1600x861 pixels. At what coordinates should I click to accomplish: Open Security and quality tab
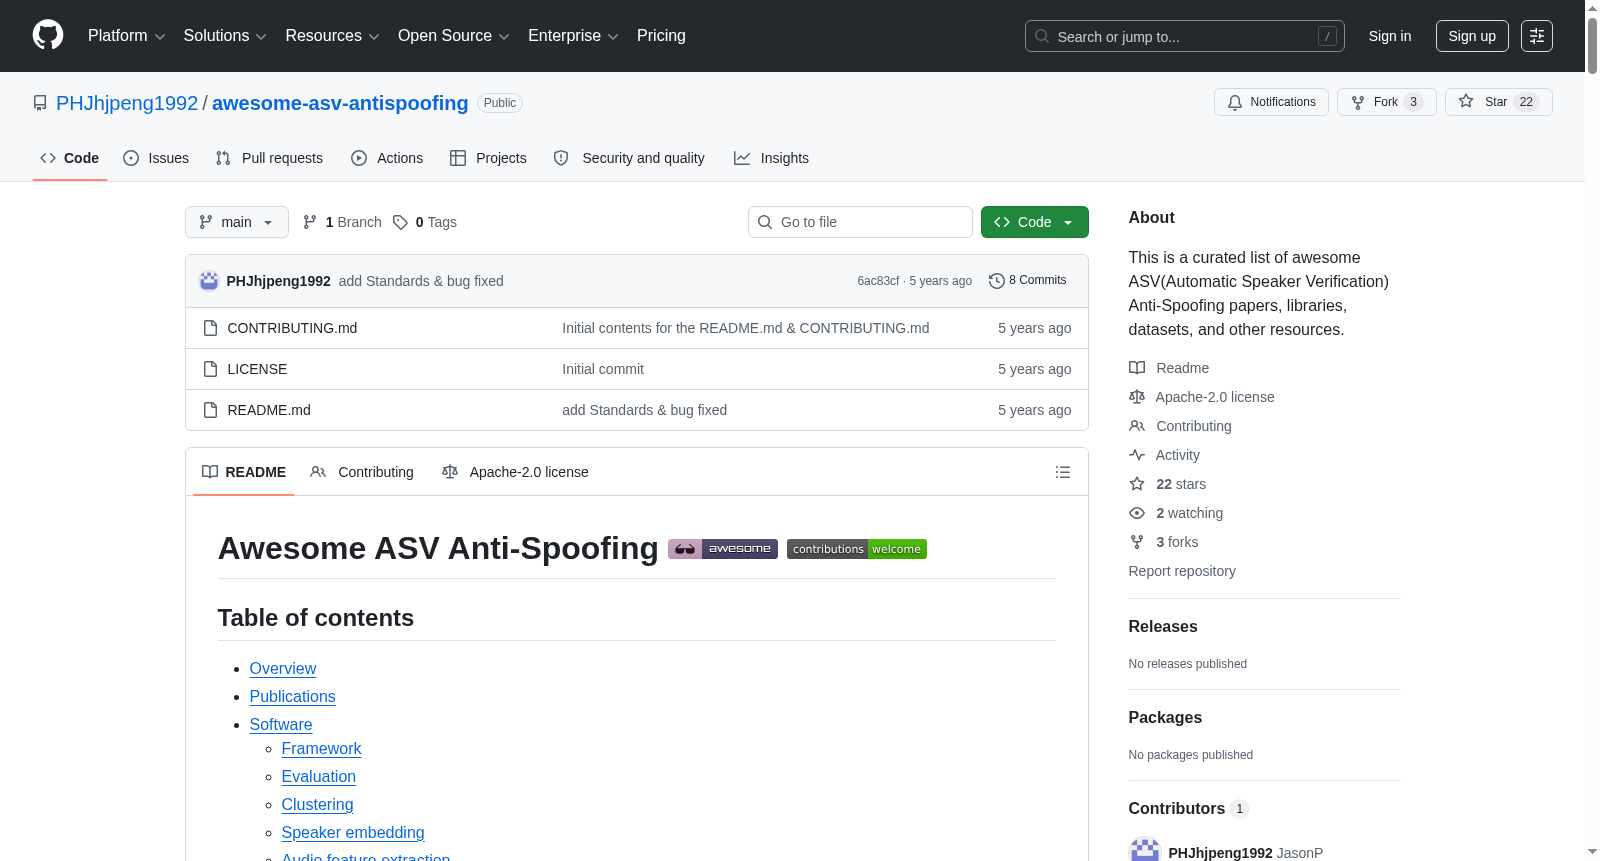tap(629, 158)
